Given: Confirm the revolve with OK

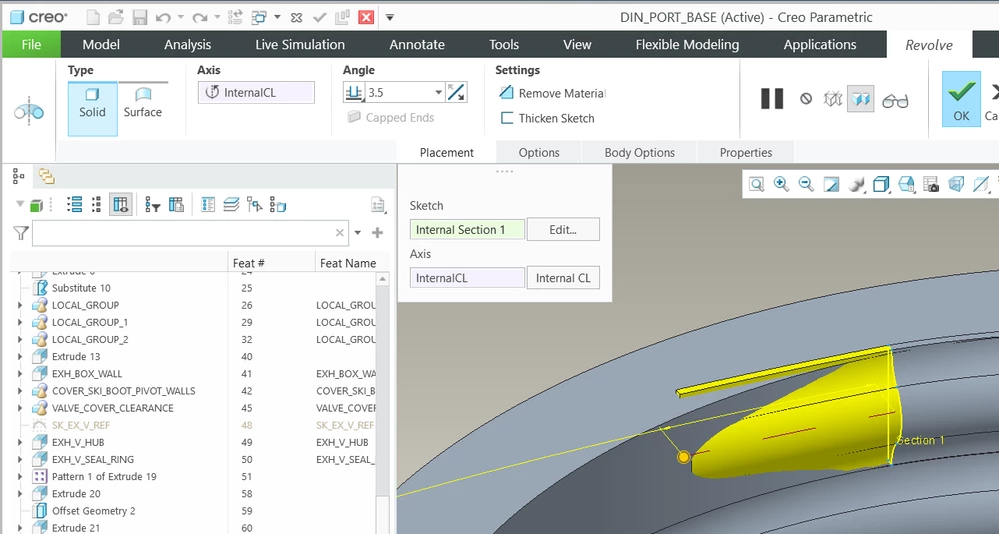Looking at the screenshot, I should 961,99.
